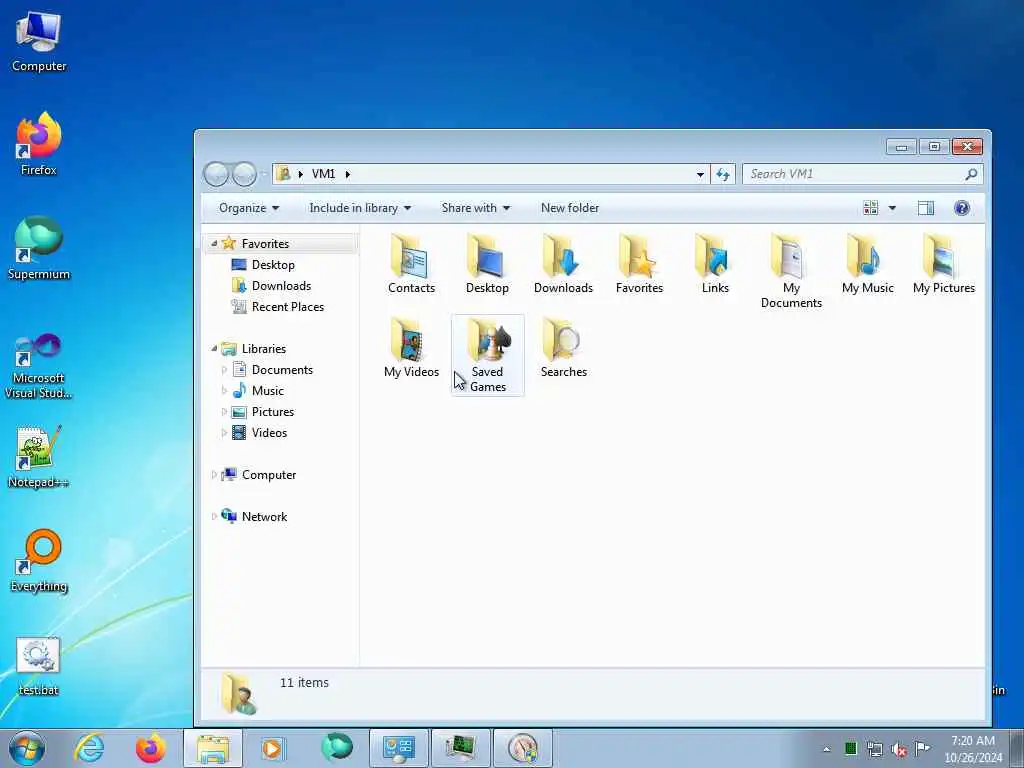The image size is (1024, 768).
Task: Go to Desktop under Favorites
Action: [x=273, y=264]
